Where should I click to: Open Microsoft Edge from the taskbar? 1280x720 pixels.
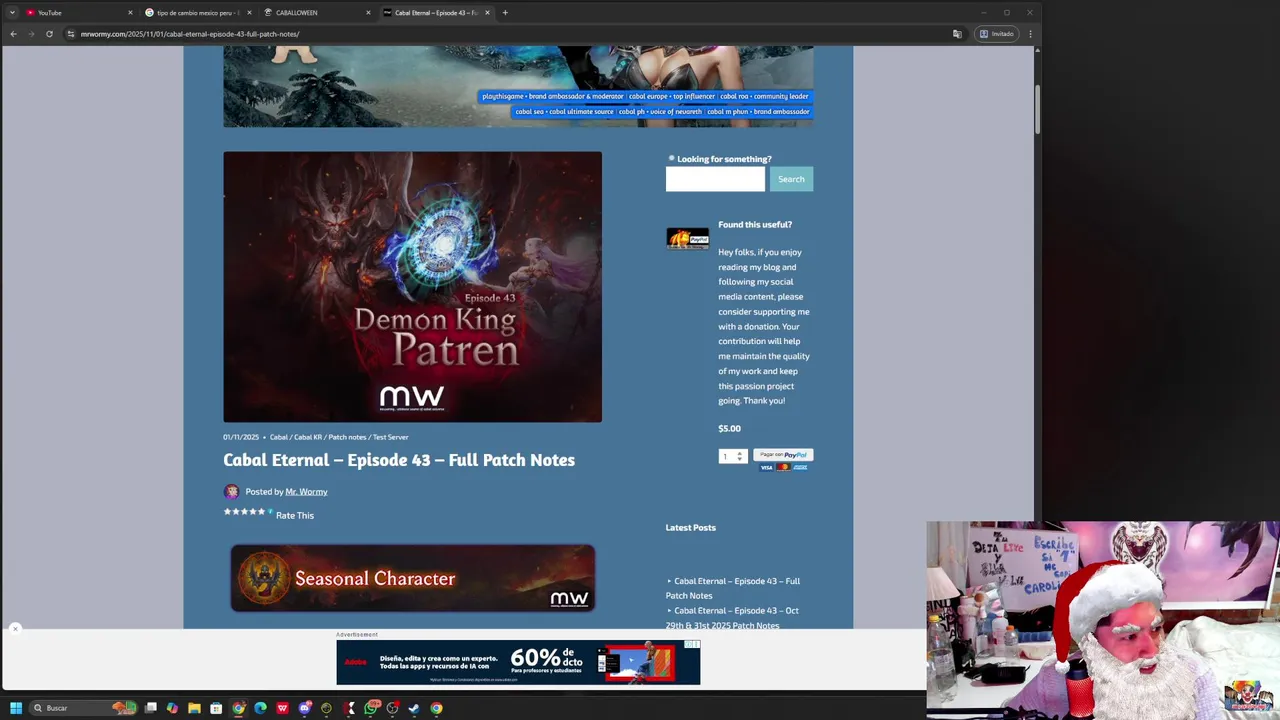tap(260, 708)
